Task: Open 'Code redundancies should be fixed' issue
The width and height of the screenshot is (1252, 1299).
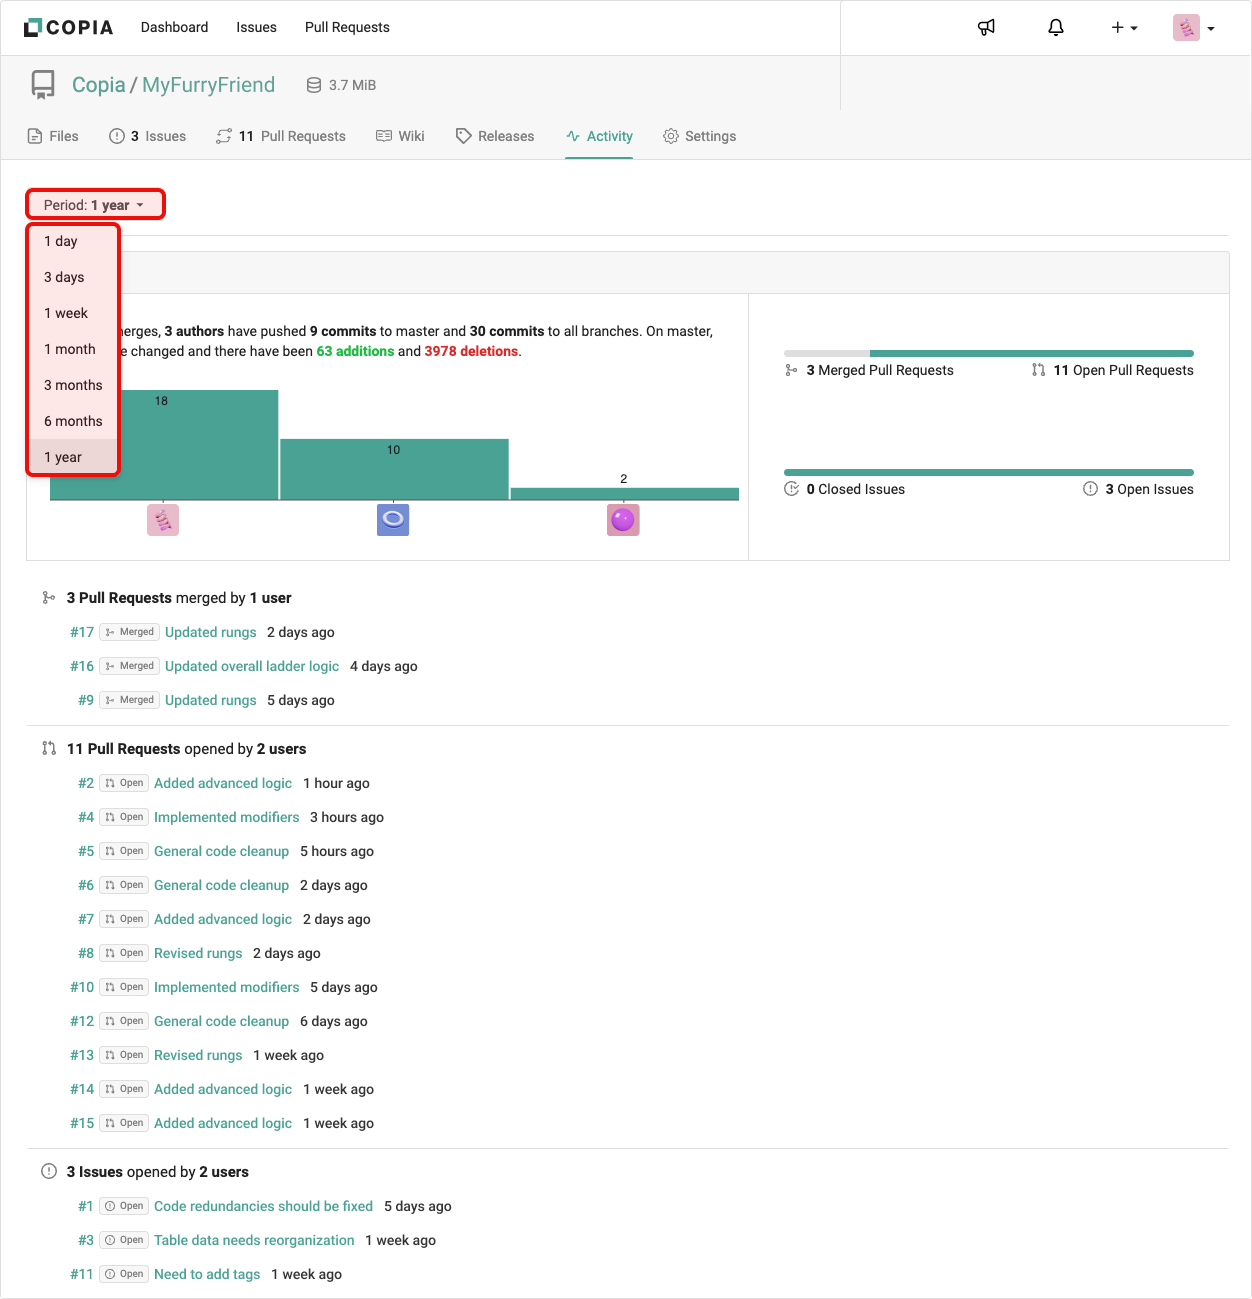Action: click(263, 1206)
